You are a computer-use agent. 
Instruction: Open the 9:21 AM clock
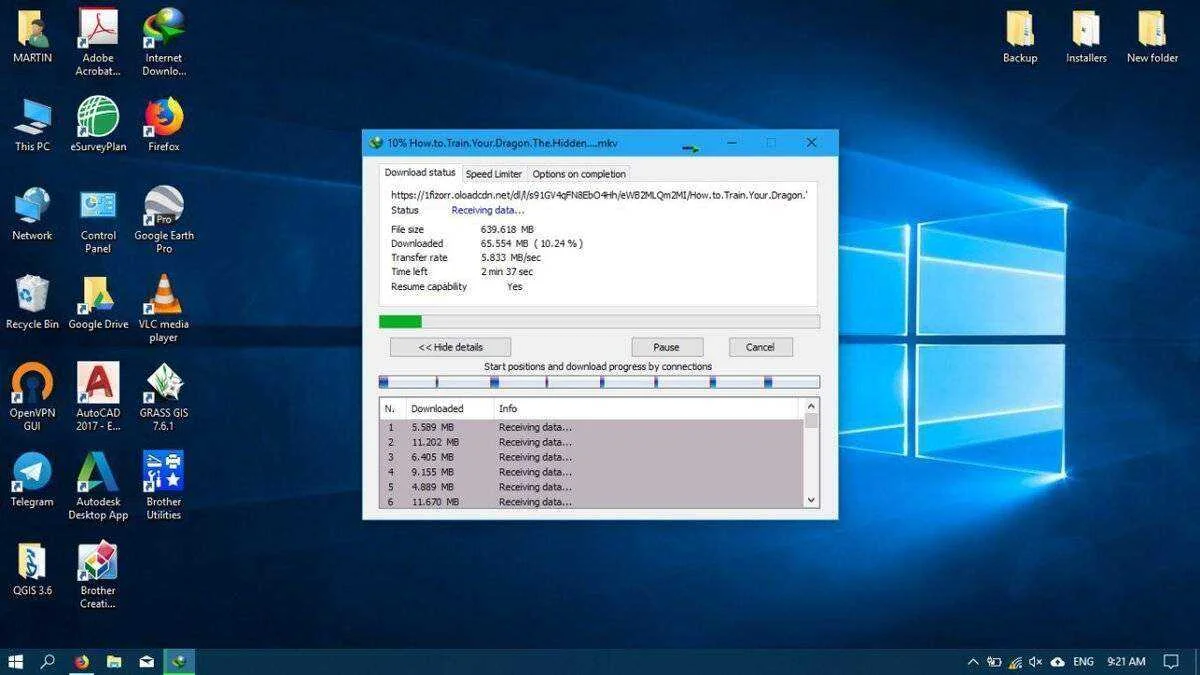[x=1126, y=661]
